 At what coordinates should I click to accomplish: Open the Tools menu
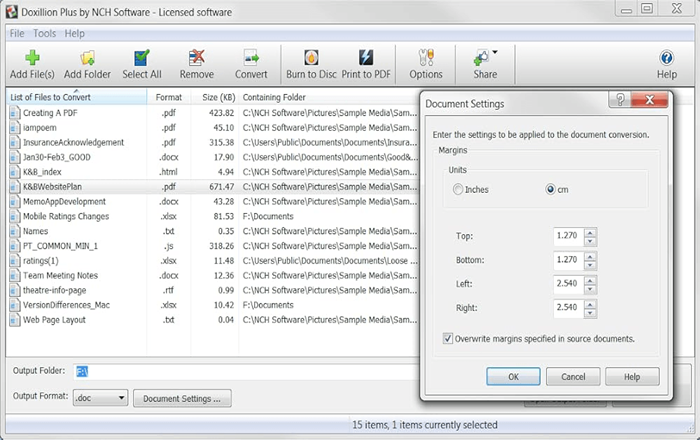point(45,33)
